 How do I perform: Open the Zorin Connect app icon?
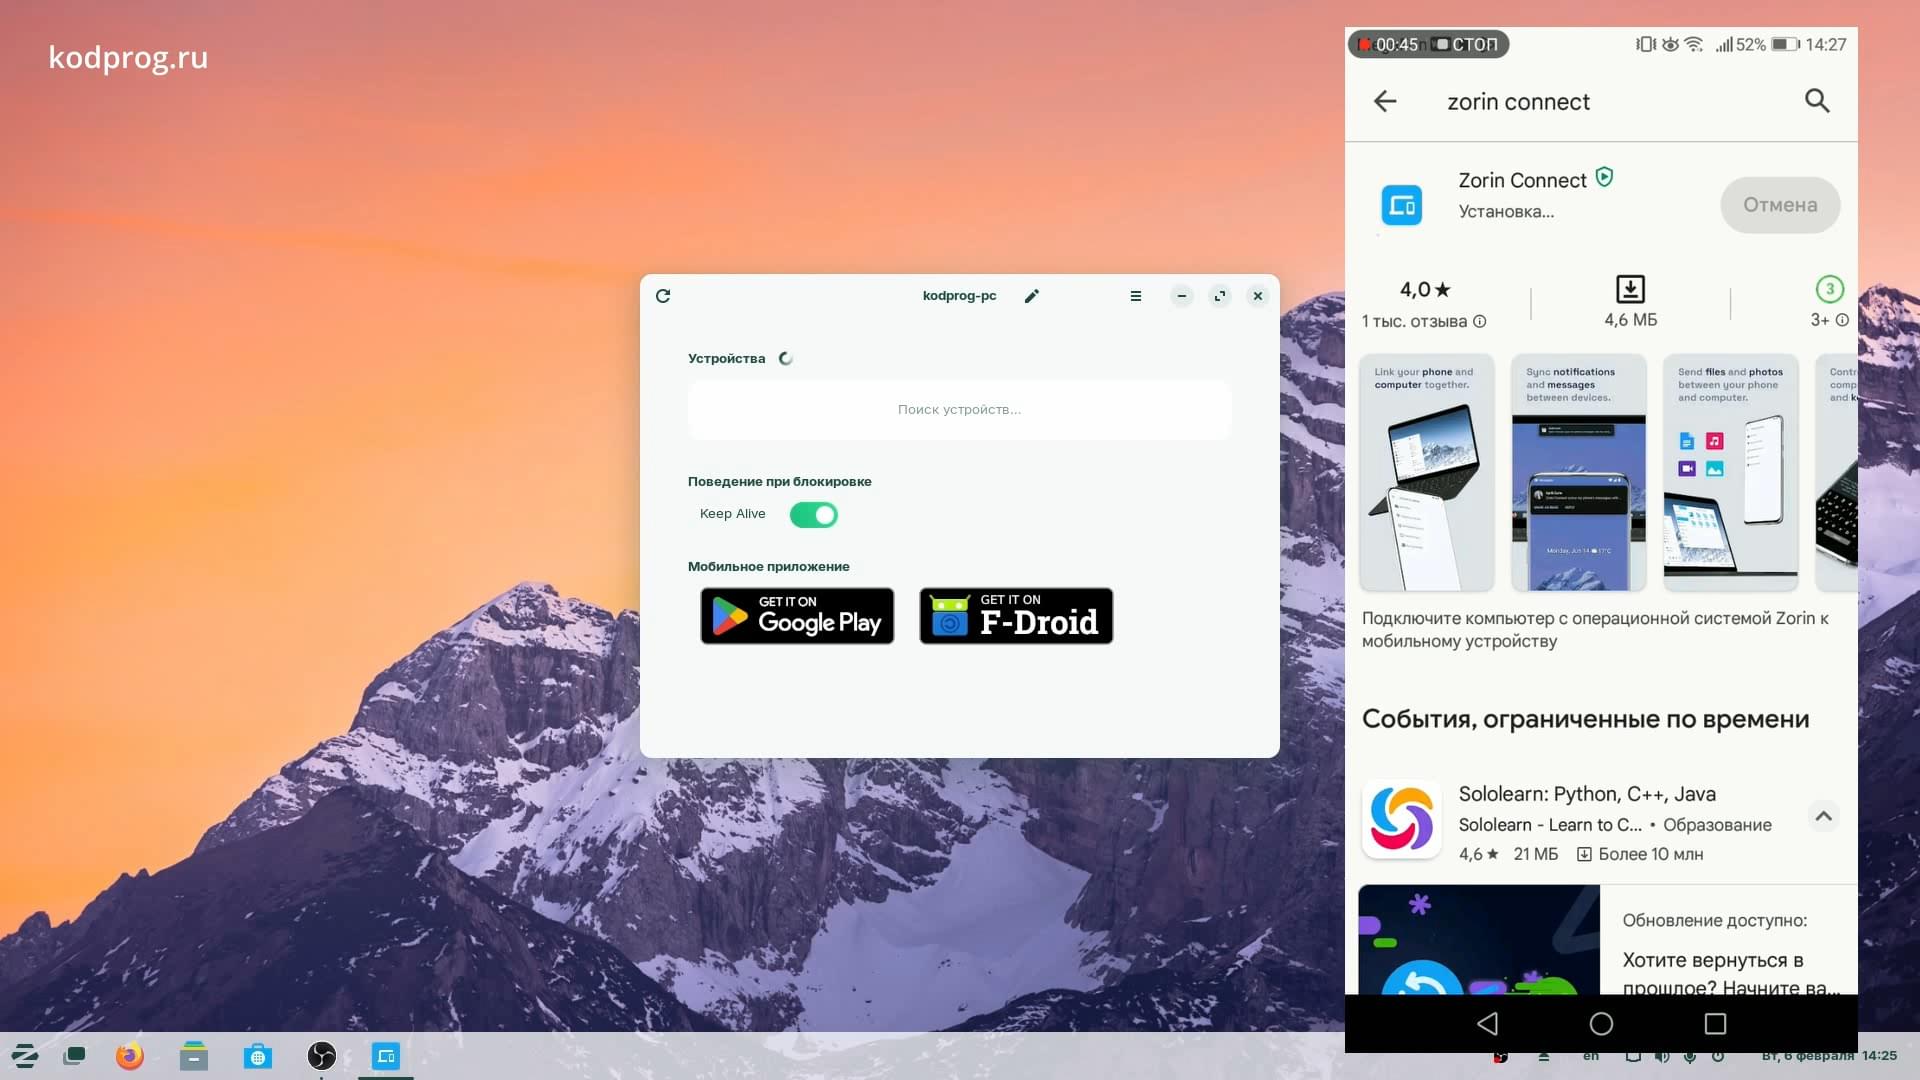1401,206
